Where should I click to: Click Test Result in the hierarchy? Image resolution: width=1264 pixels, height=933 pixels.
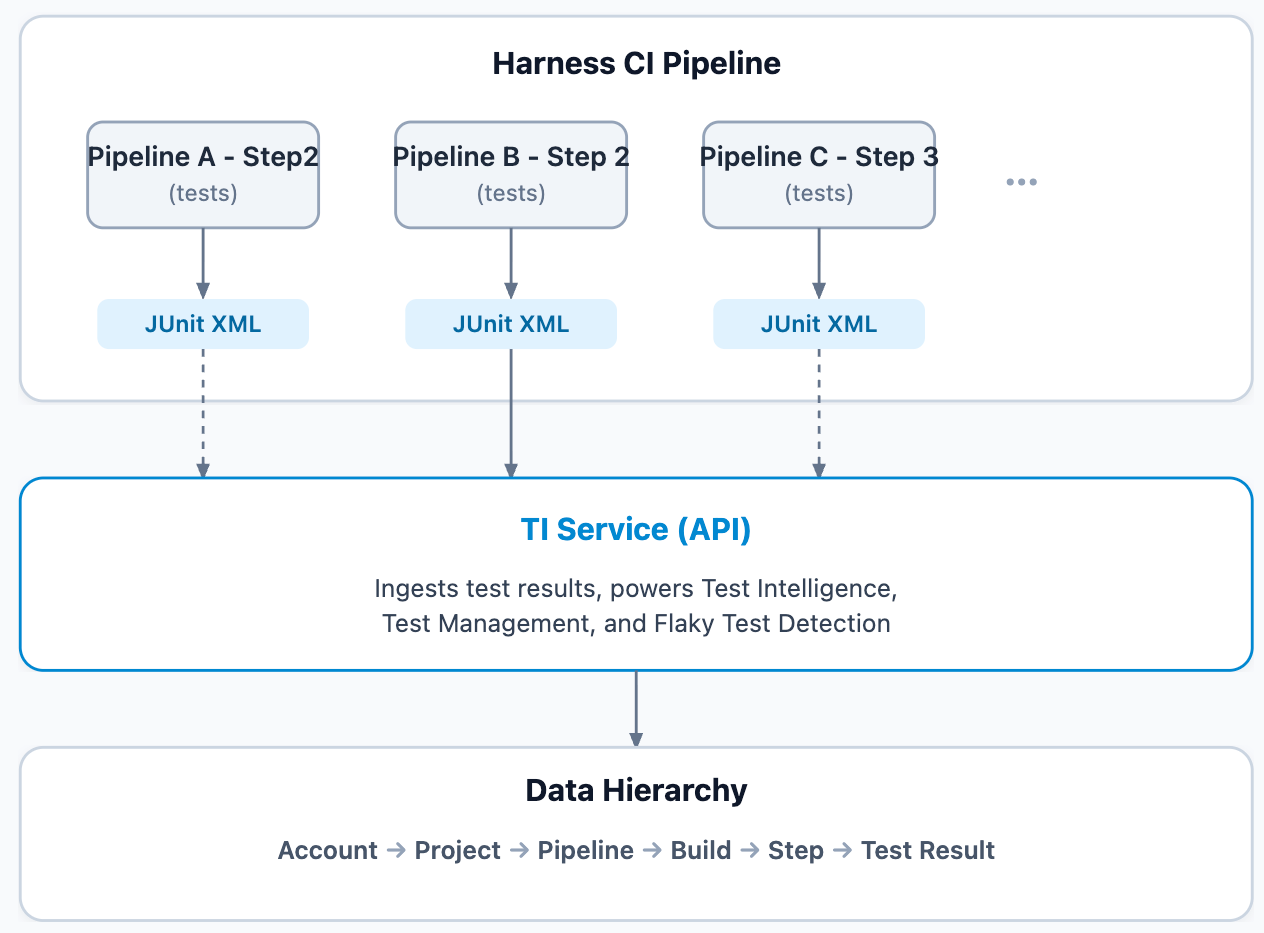tap(928, 851)
